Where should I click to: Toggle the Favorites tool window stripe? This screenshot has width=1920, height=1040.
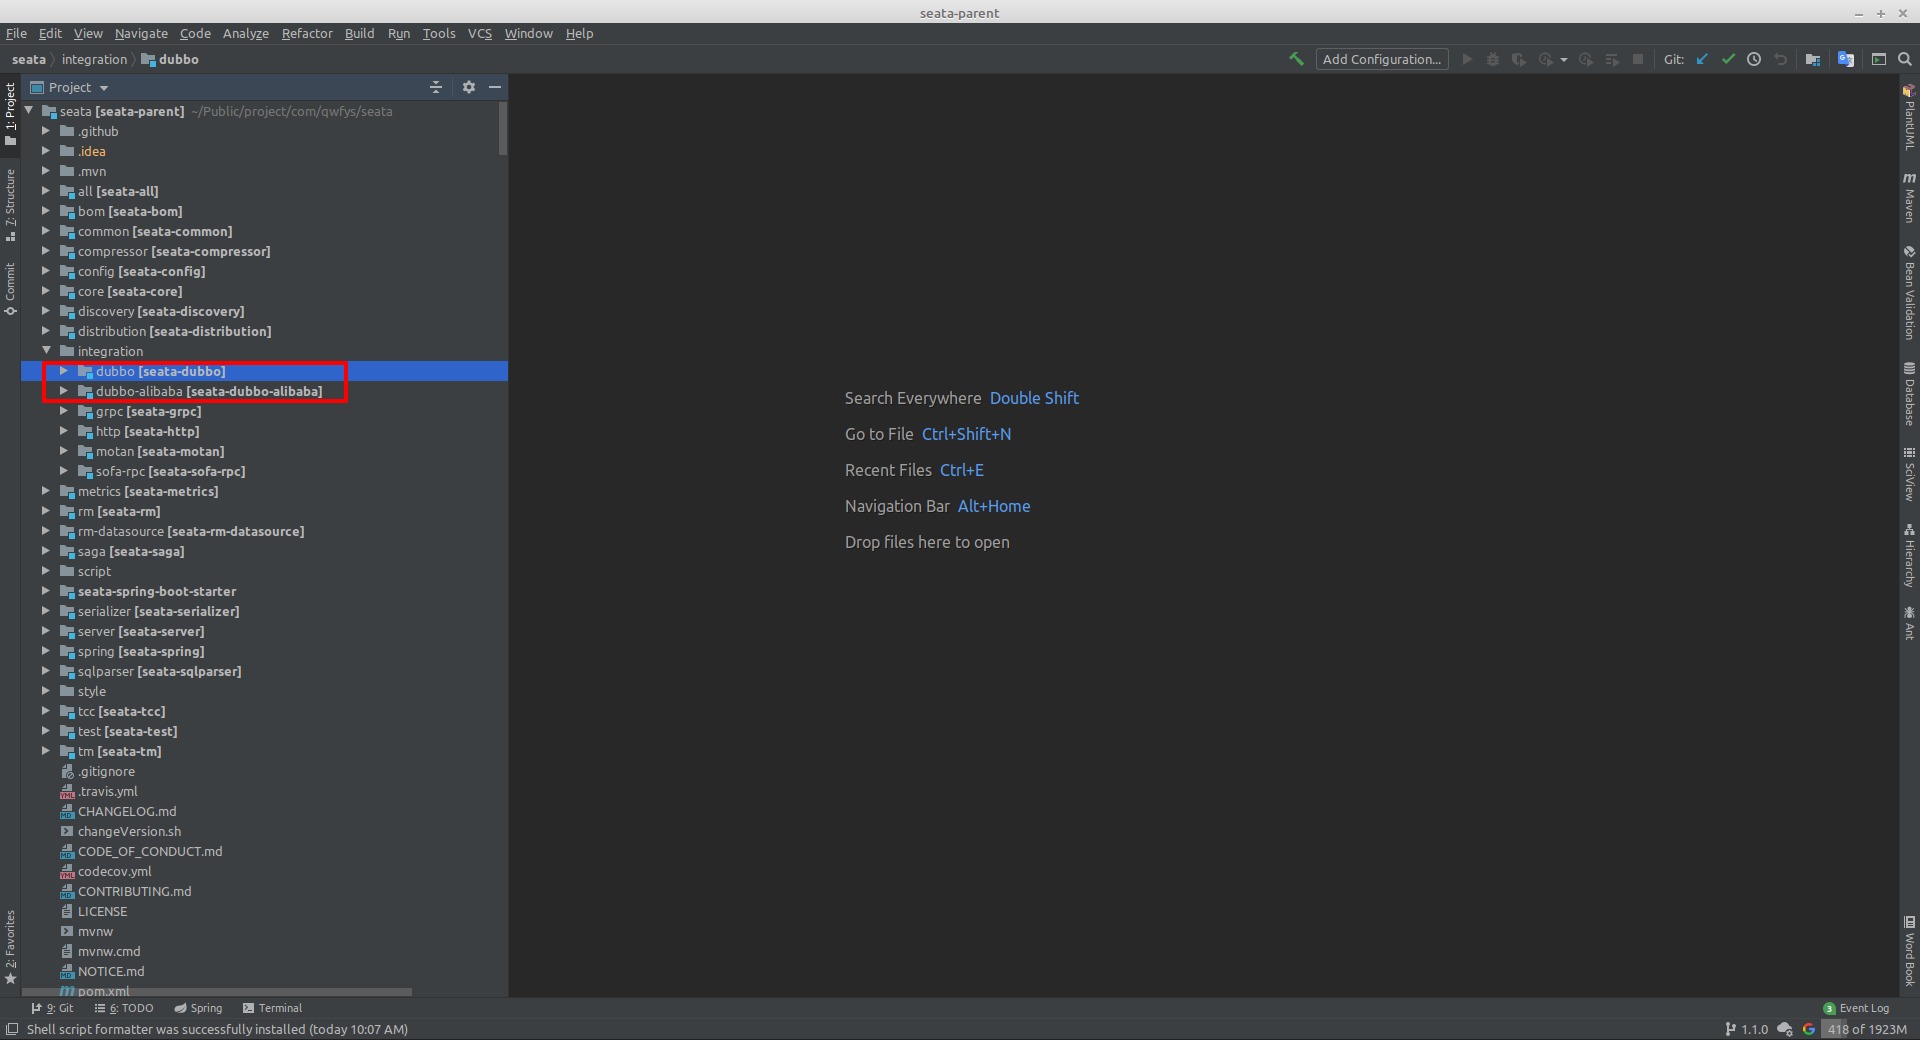click(x=10, y=946)
